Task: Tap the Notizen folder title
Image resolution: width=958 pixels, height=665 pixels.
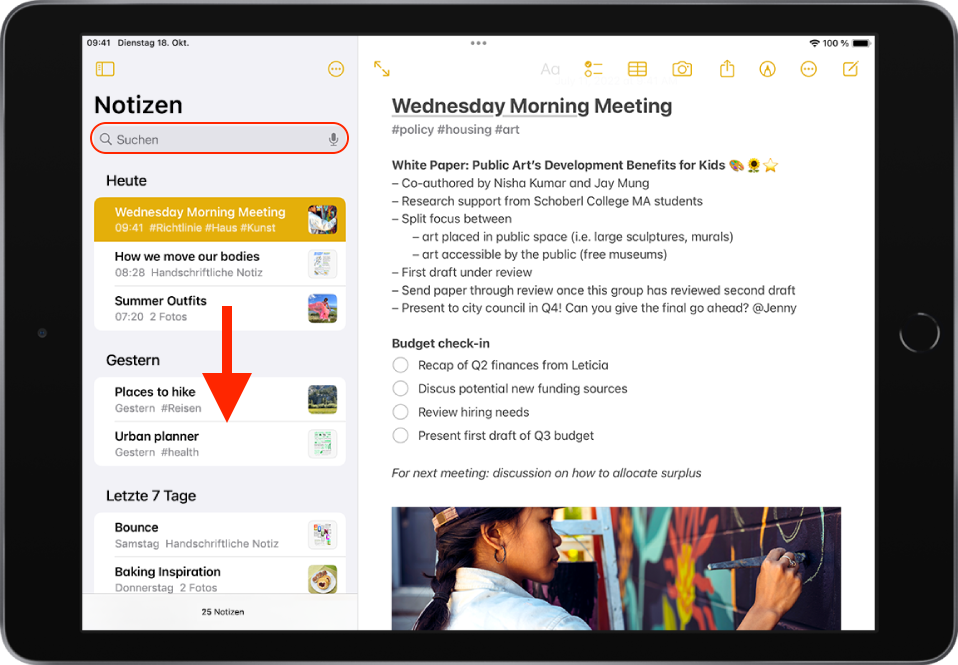Action: pos(138,105)
